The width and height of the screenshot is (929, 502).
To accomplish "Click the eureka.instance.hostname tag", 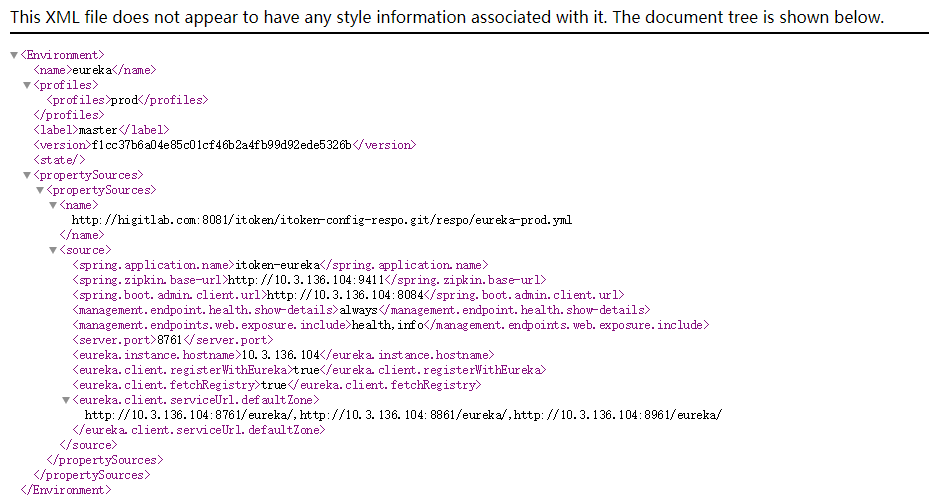I will 157,355.
